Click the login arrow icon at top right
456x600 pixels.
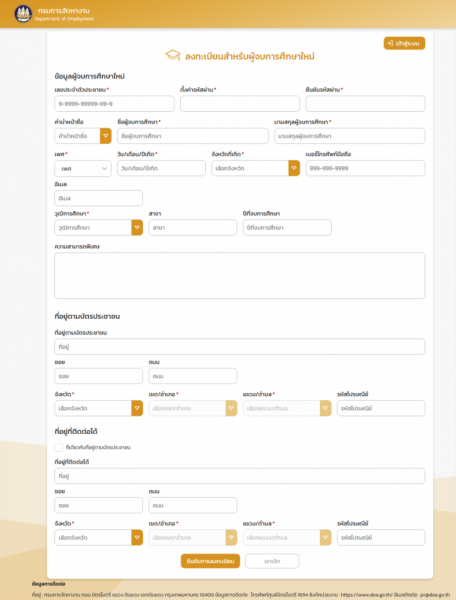click(390, 43)
